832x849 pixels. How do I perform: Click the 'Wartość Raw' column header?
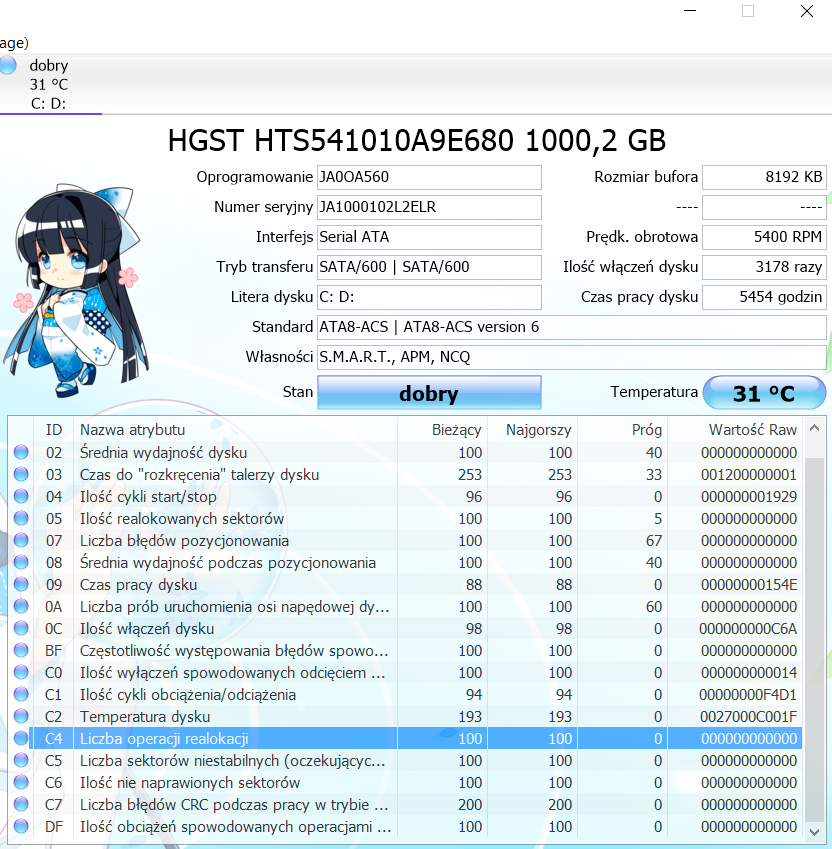(x=735, y=429)
